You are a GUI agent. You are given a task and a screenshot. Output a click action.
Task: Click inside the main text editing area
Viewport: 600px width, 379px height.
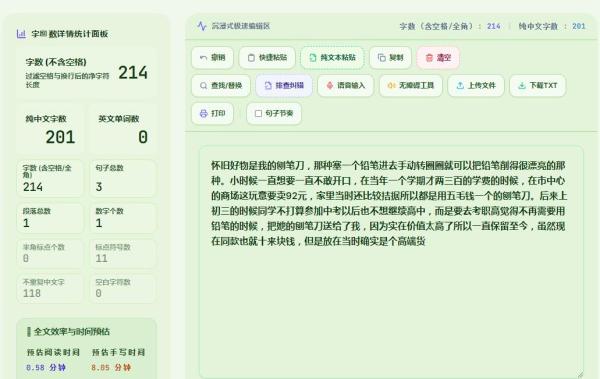[x=391, y=261]
